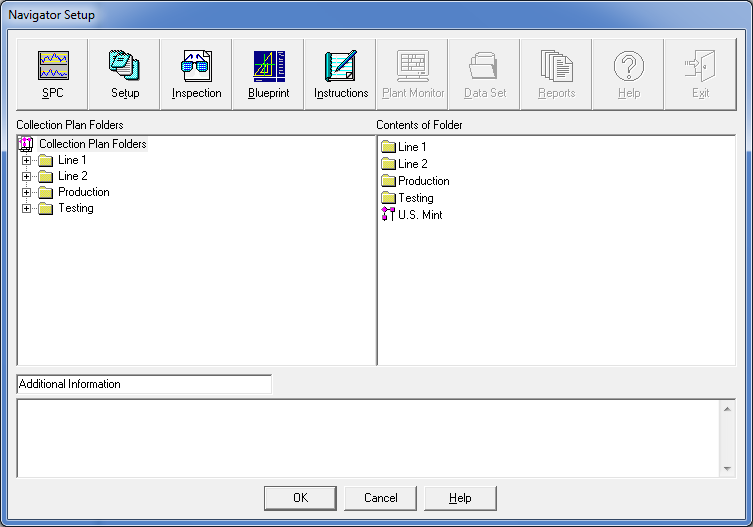Expand the Production tree node
Screen dimensions: 753x527
click(x=26, y=192)
